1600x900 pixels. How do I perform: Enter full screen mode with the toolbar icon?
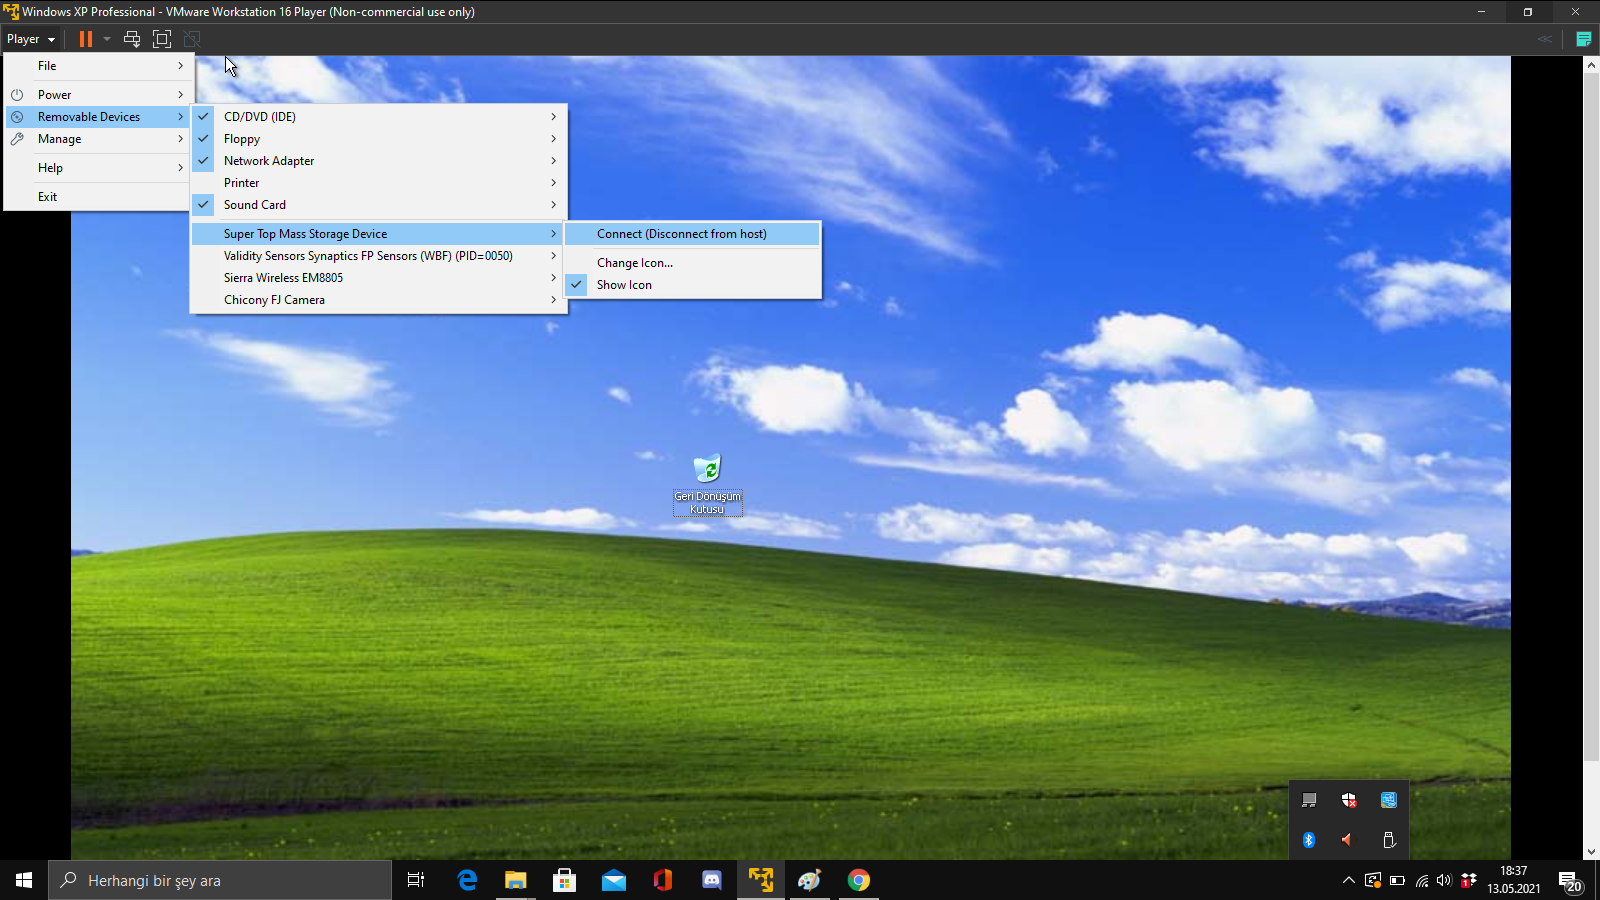click(162, 39)
